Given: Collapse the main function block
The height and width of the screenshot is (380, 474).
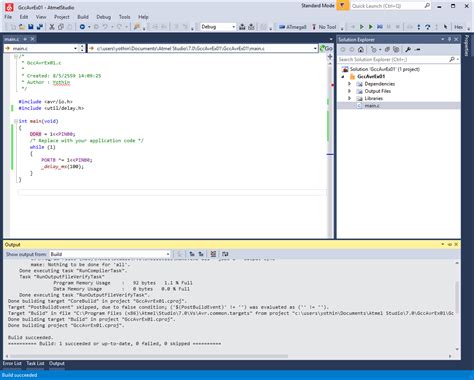Looking at the screenshot, I should 16,121.
